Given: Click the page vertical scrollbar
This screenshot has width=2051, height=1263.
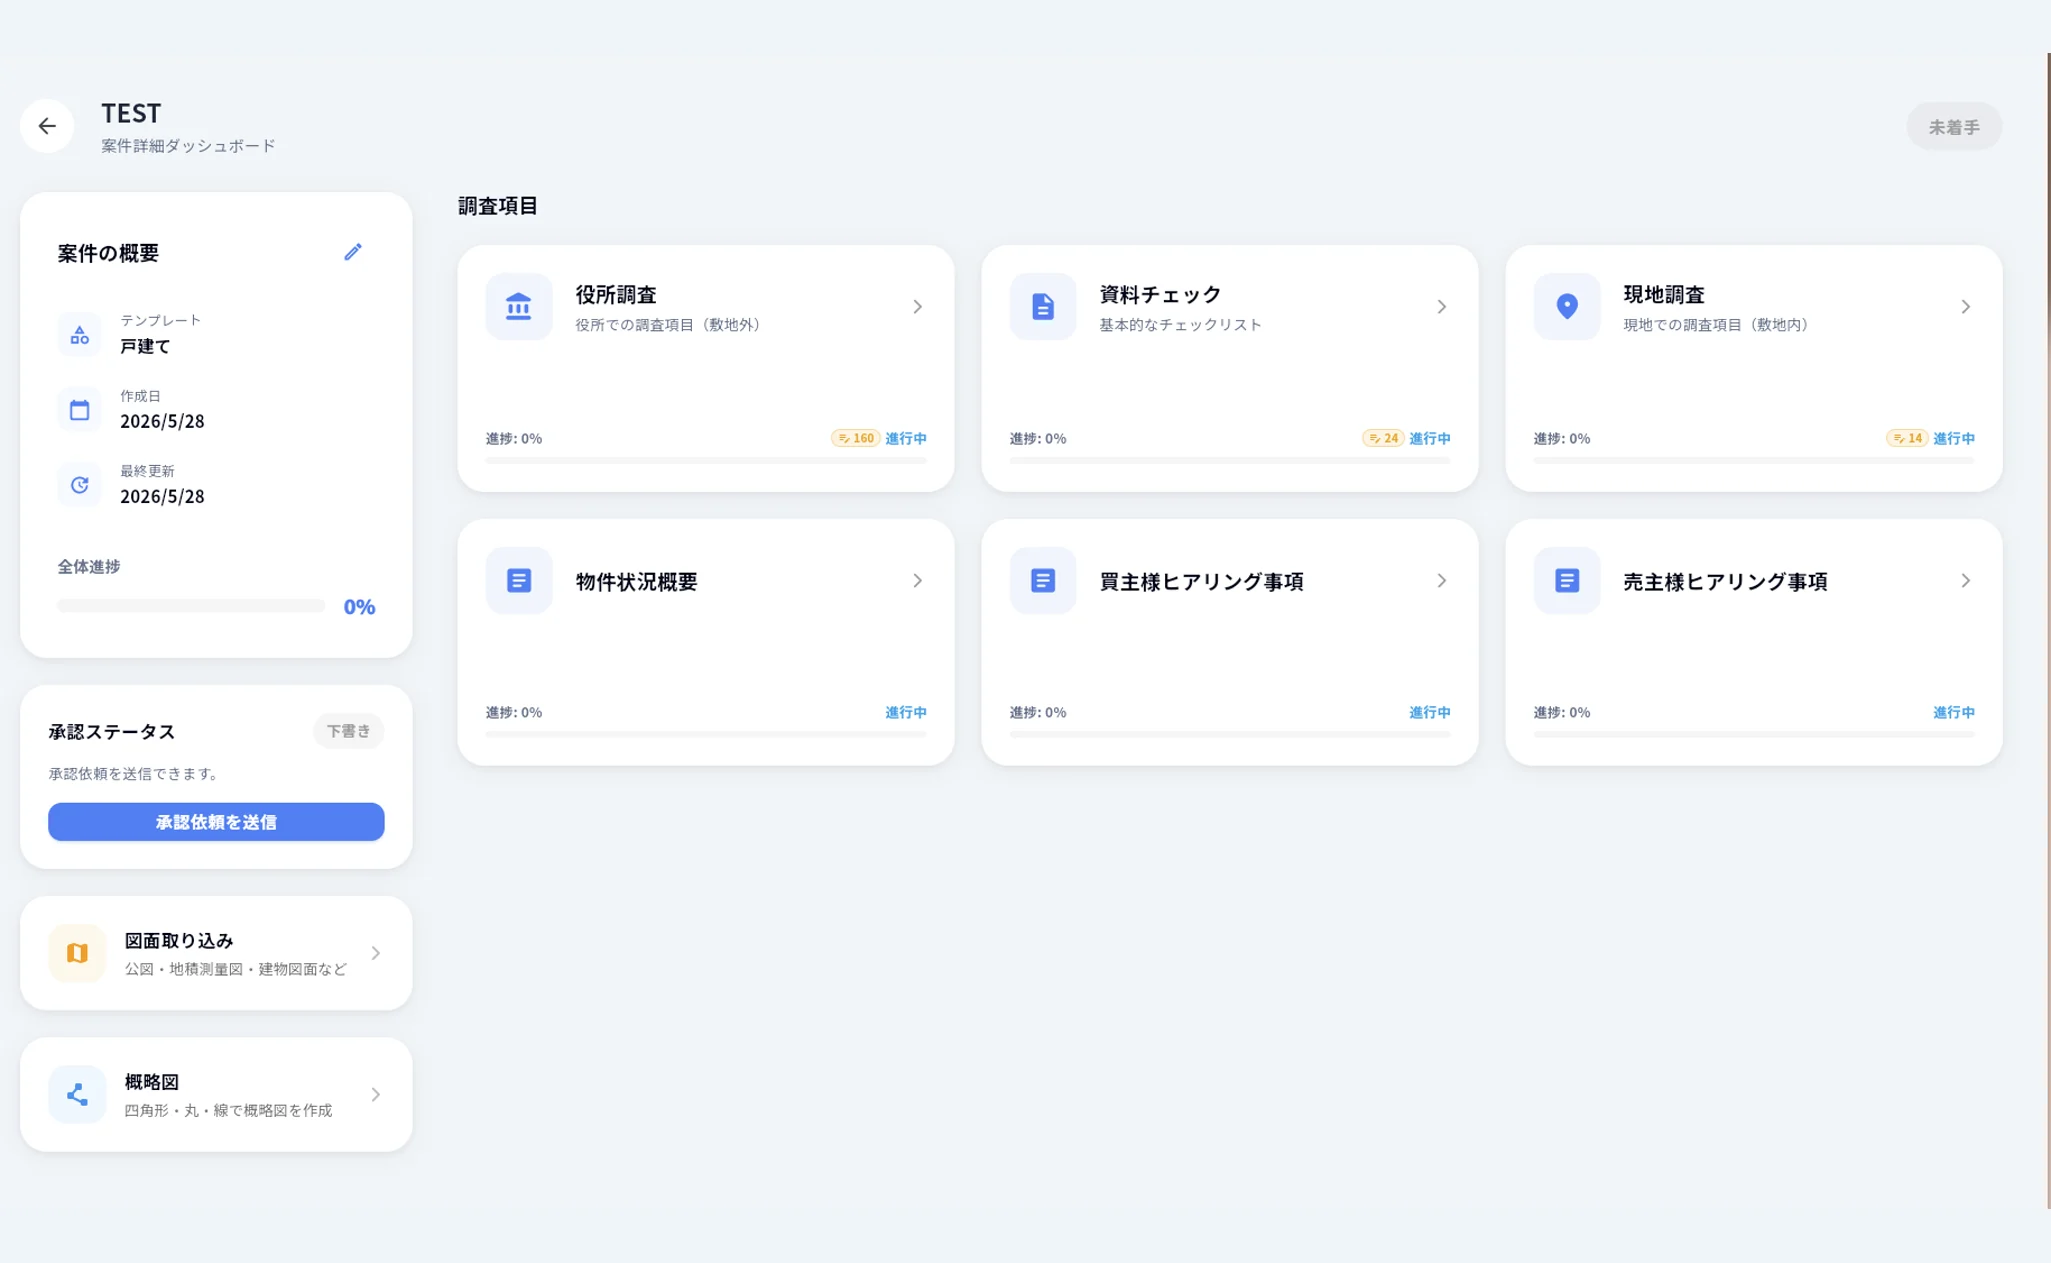Looking at the screenshot, I should tap(2048, 630).
